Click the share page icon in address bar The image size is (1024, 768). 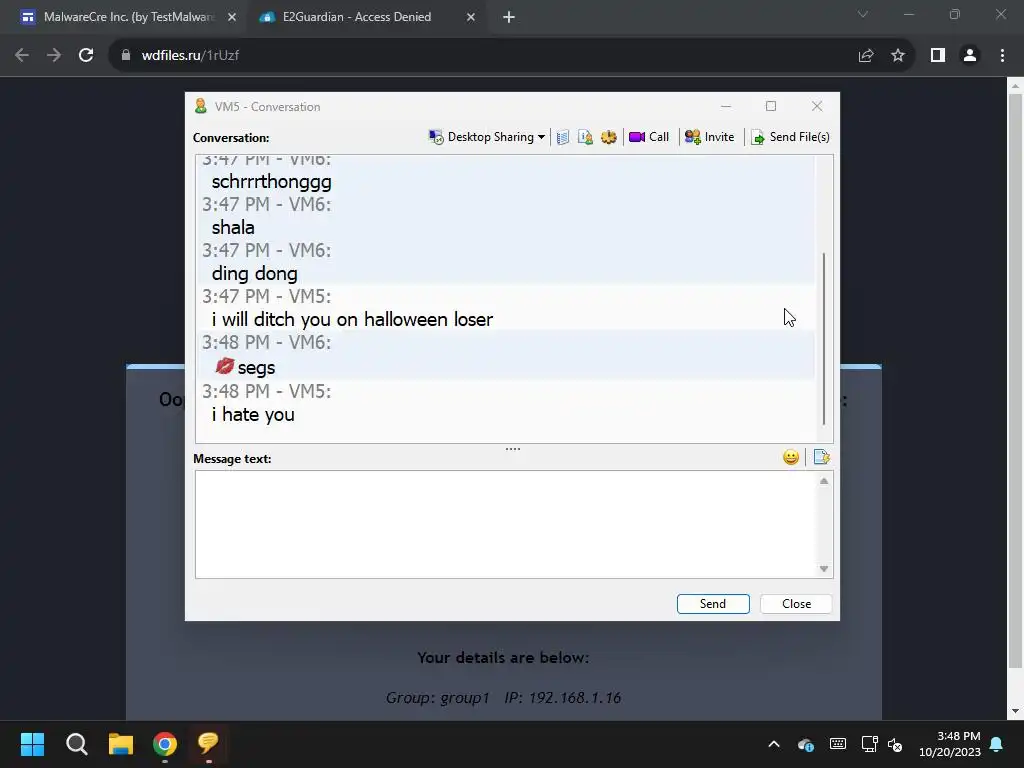(866, 56)
